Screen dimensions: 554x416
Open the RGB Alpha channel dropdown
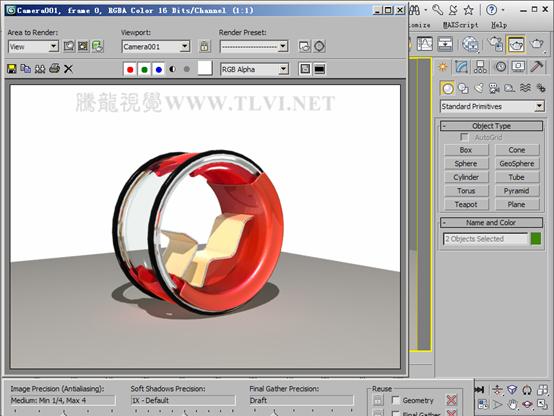283,69
